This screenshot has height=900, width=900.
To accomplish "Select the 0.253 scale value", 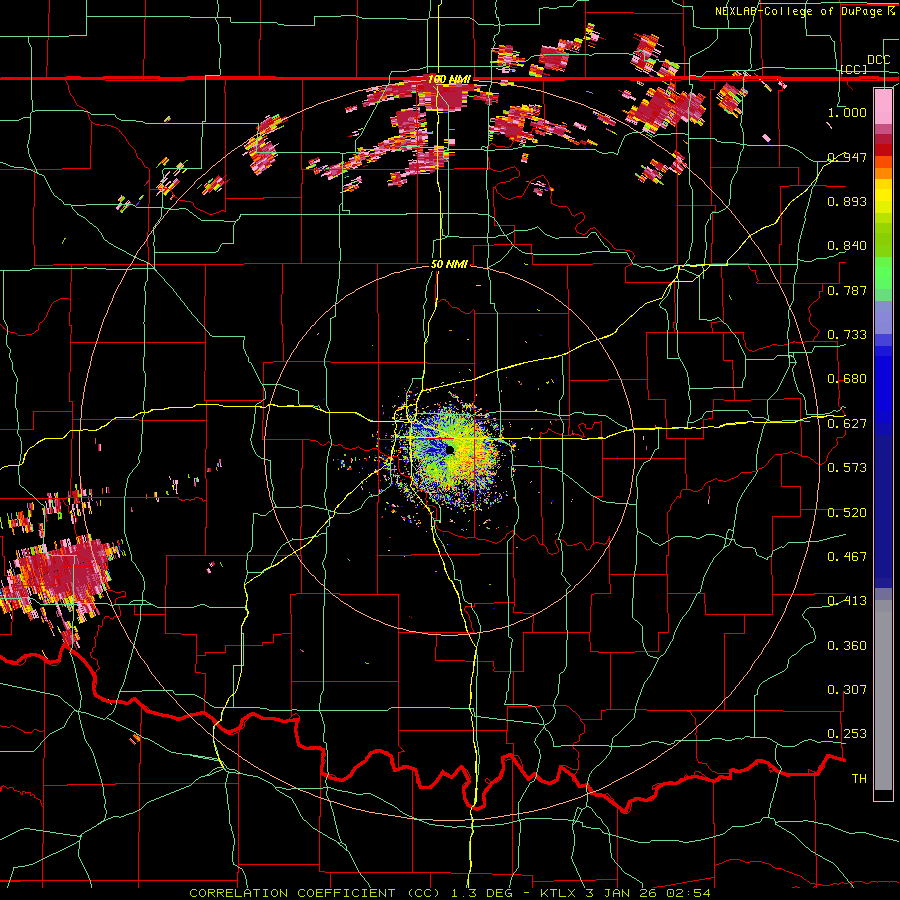I will click(847, 734).
